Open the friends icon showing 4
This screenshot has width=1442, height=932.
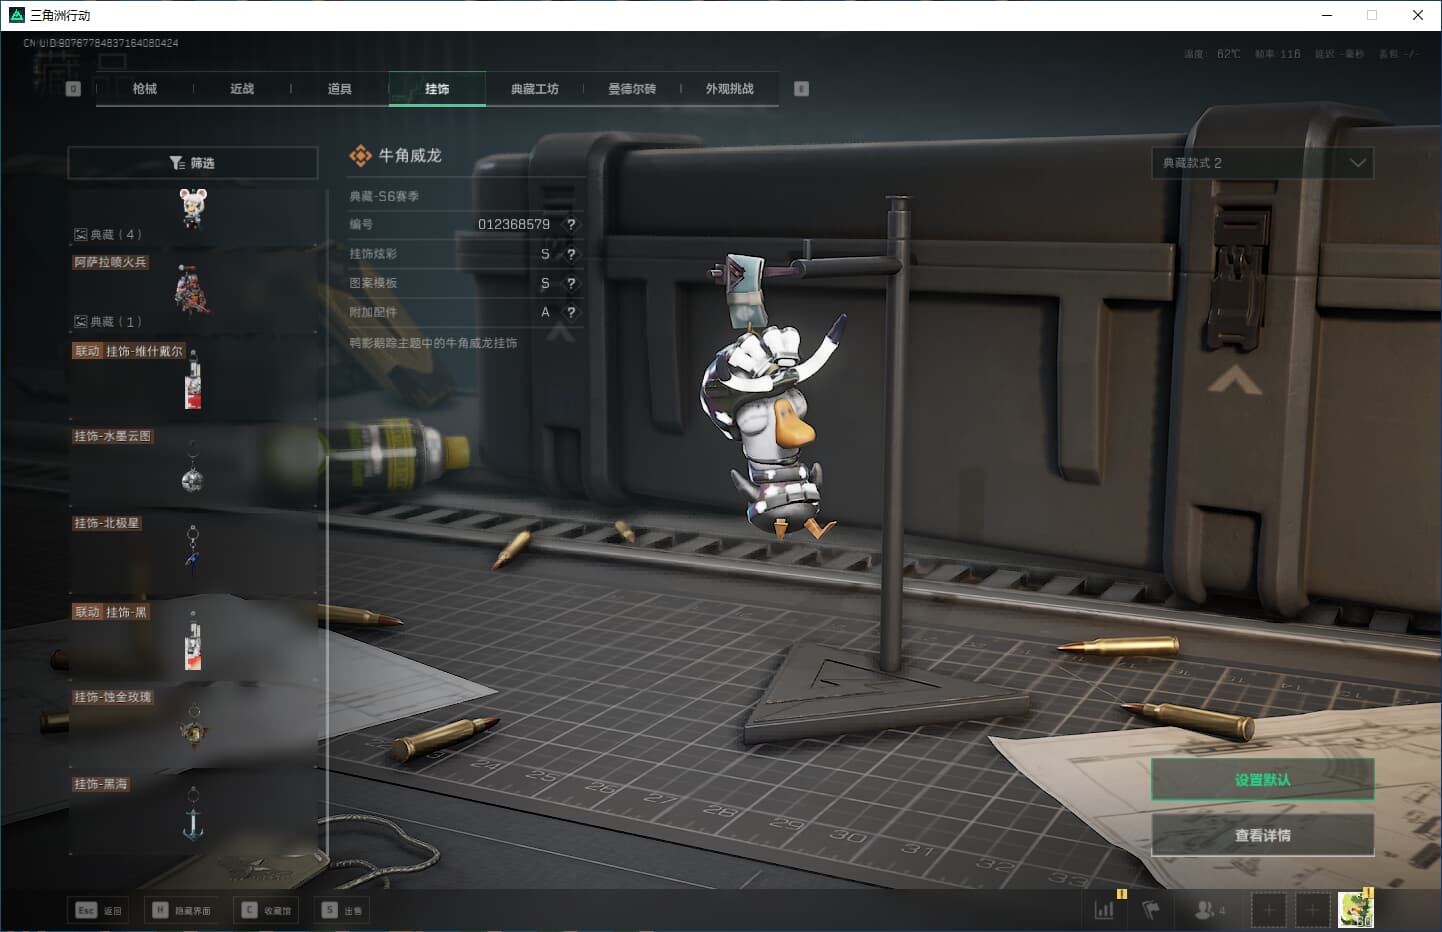pyautogui.click(x=1209, y=910)
